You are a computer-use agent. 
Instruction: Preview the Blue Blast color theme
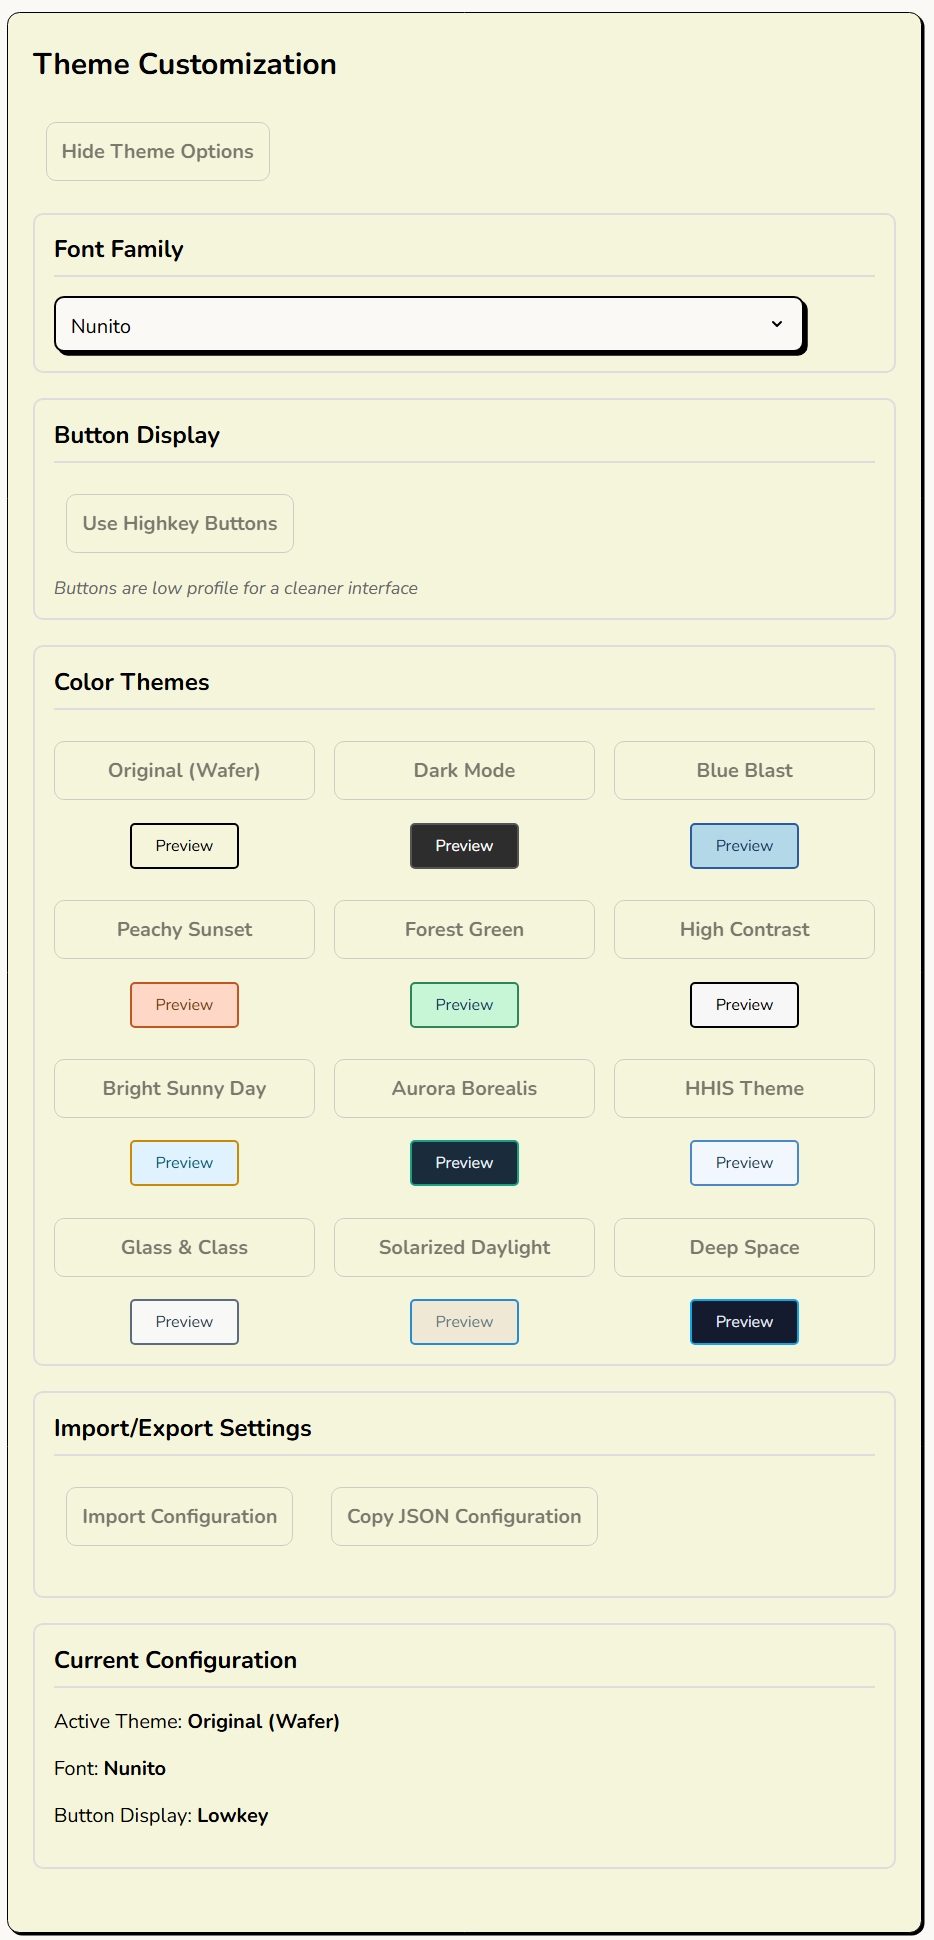pyautogui.click(x=744, y=846)
